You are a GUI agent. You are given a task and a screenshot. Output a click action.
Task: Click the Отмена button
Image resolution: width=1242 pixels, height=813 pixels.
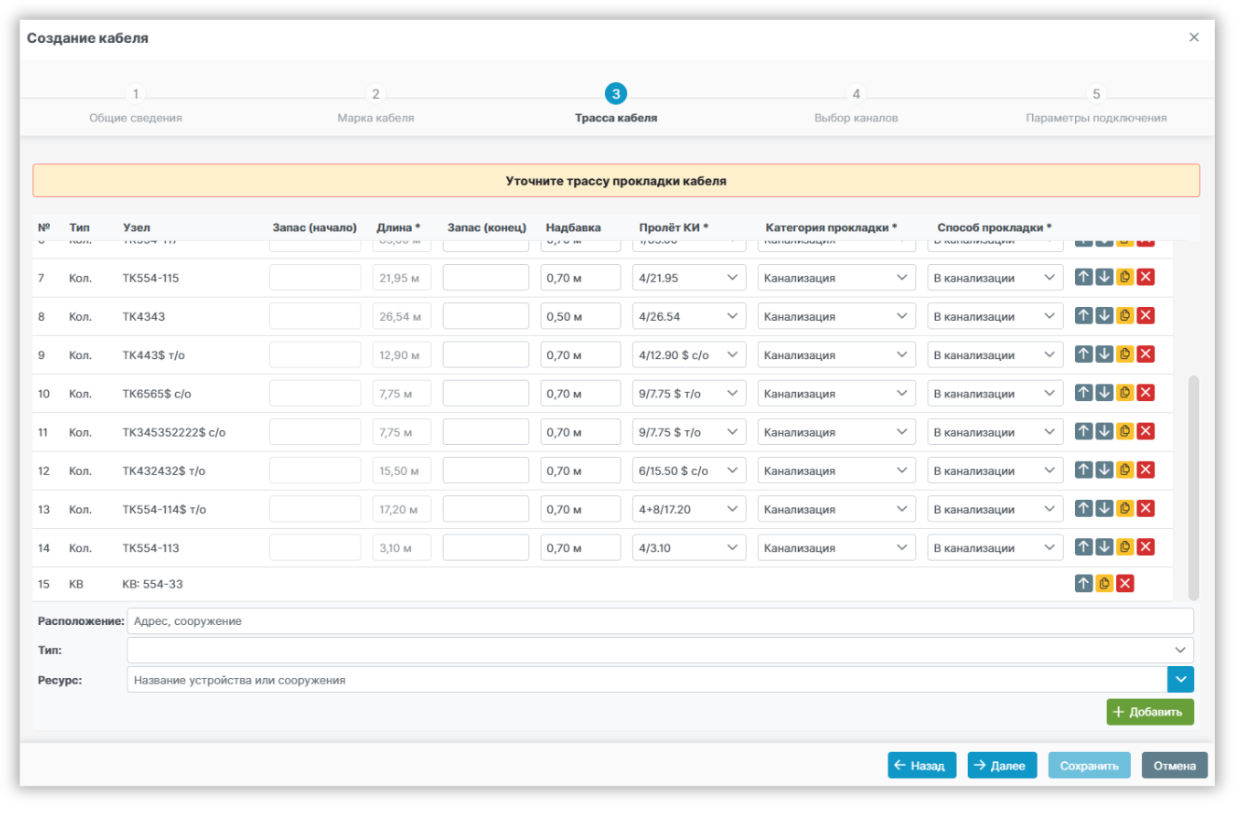[x=1175, y=765]
